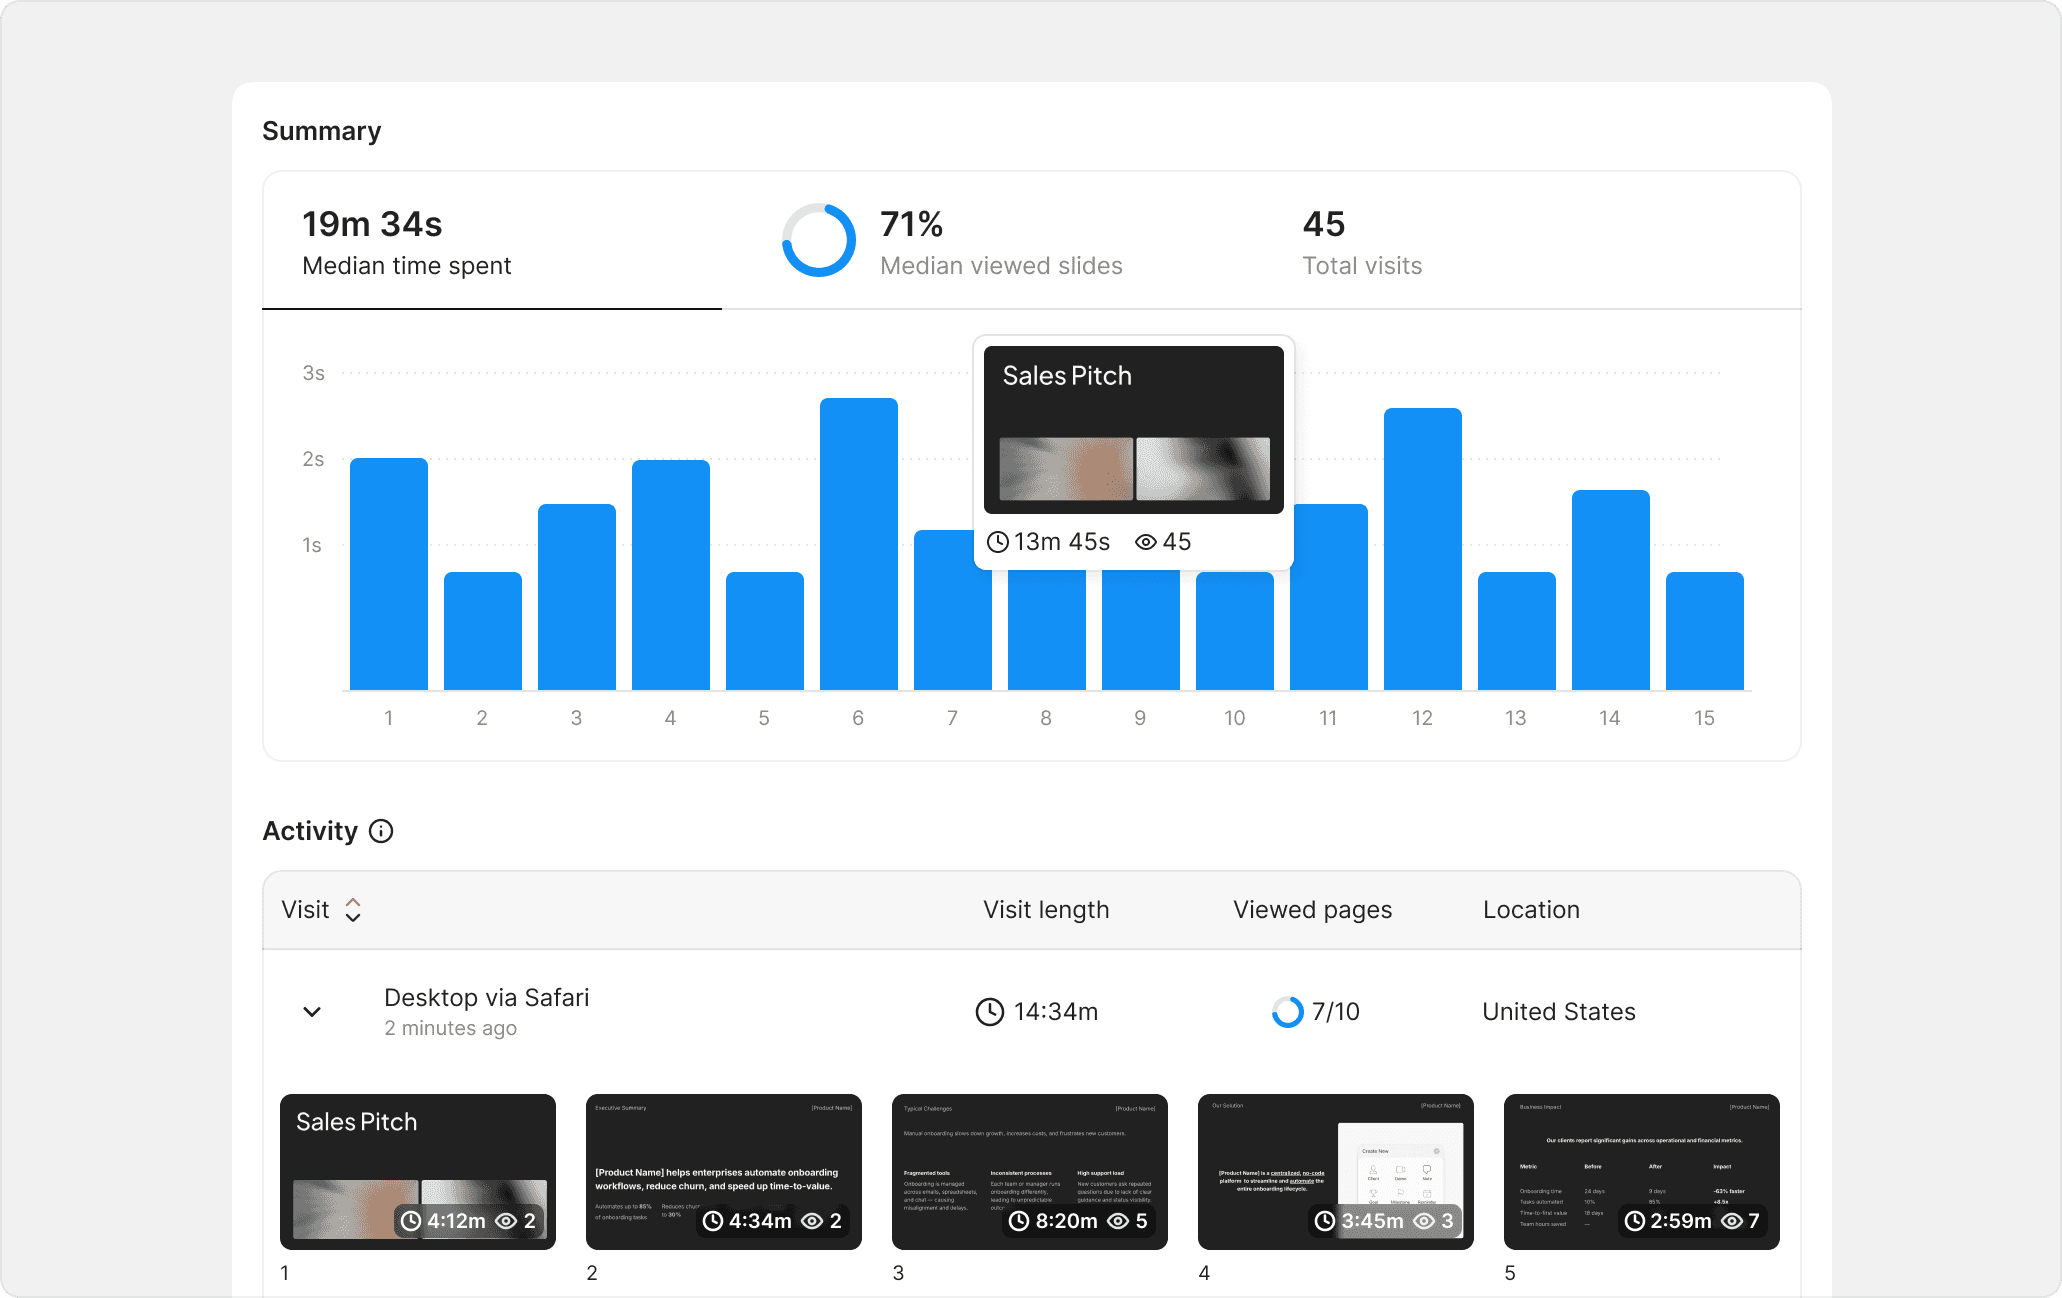
Task: Select chart bar for slide 13
Action: 1517,631
